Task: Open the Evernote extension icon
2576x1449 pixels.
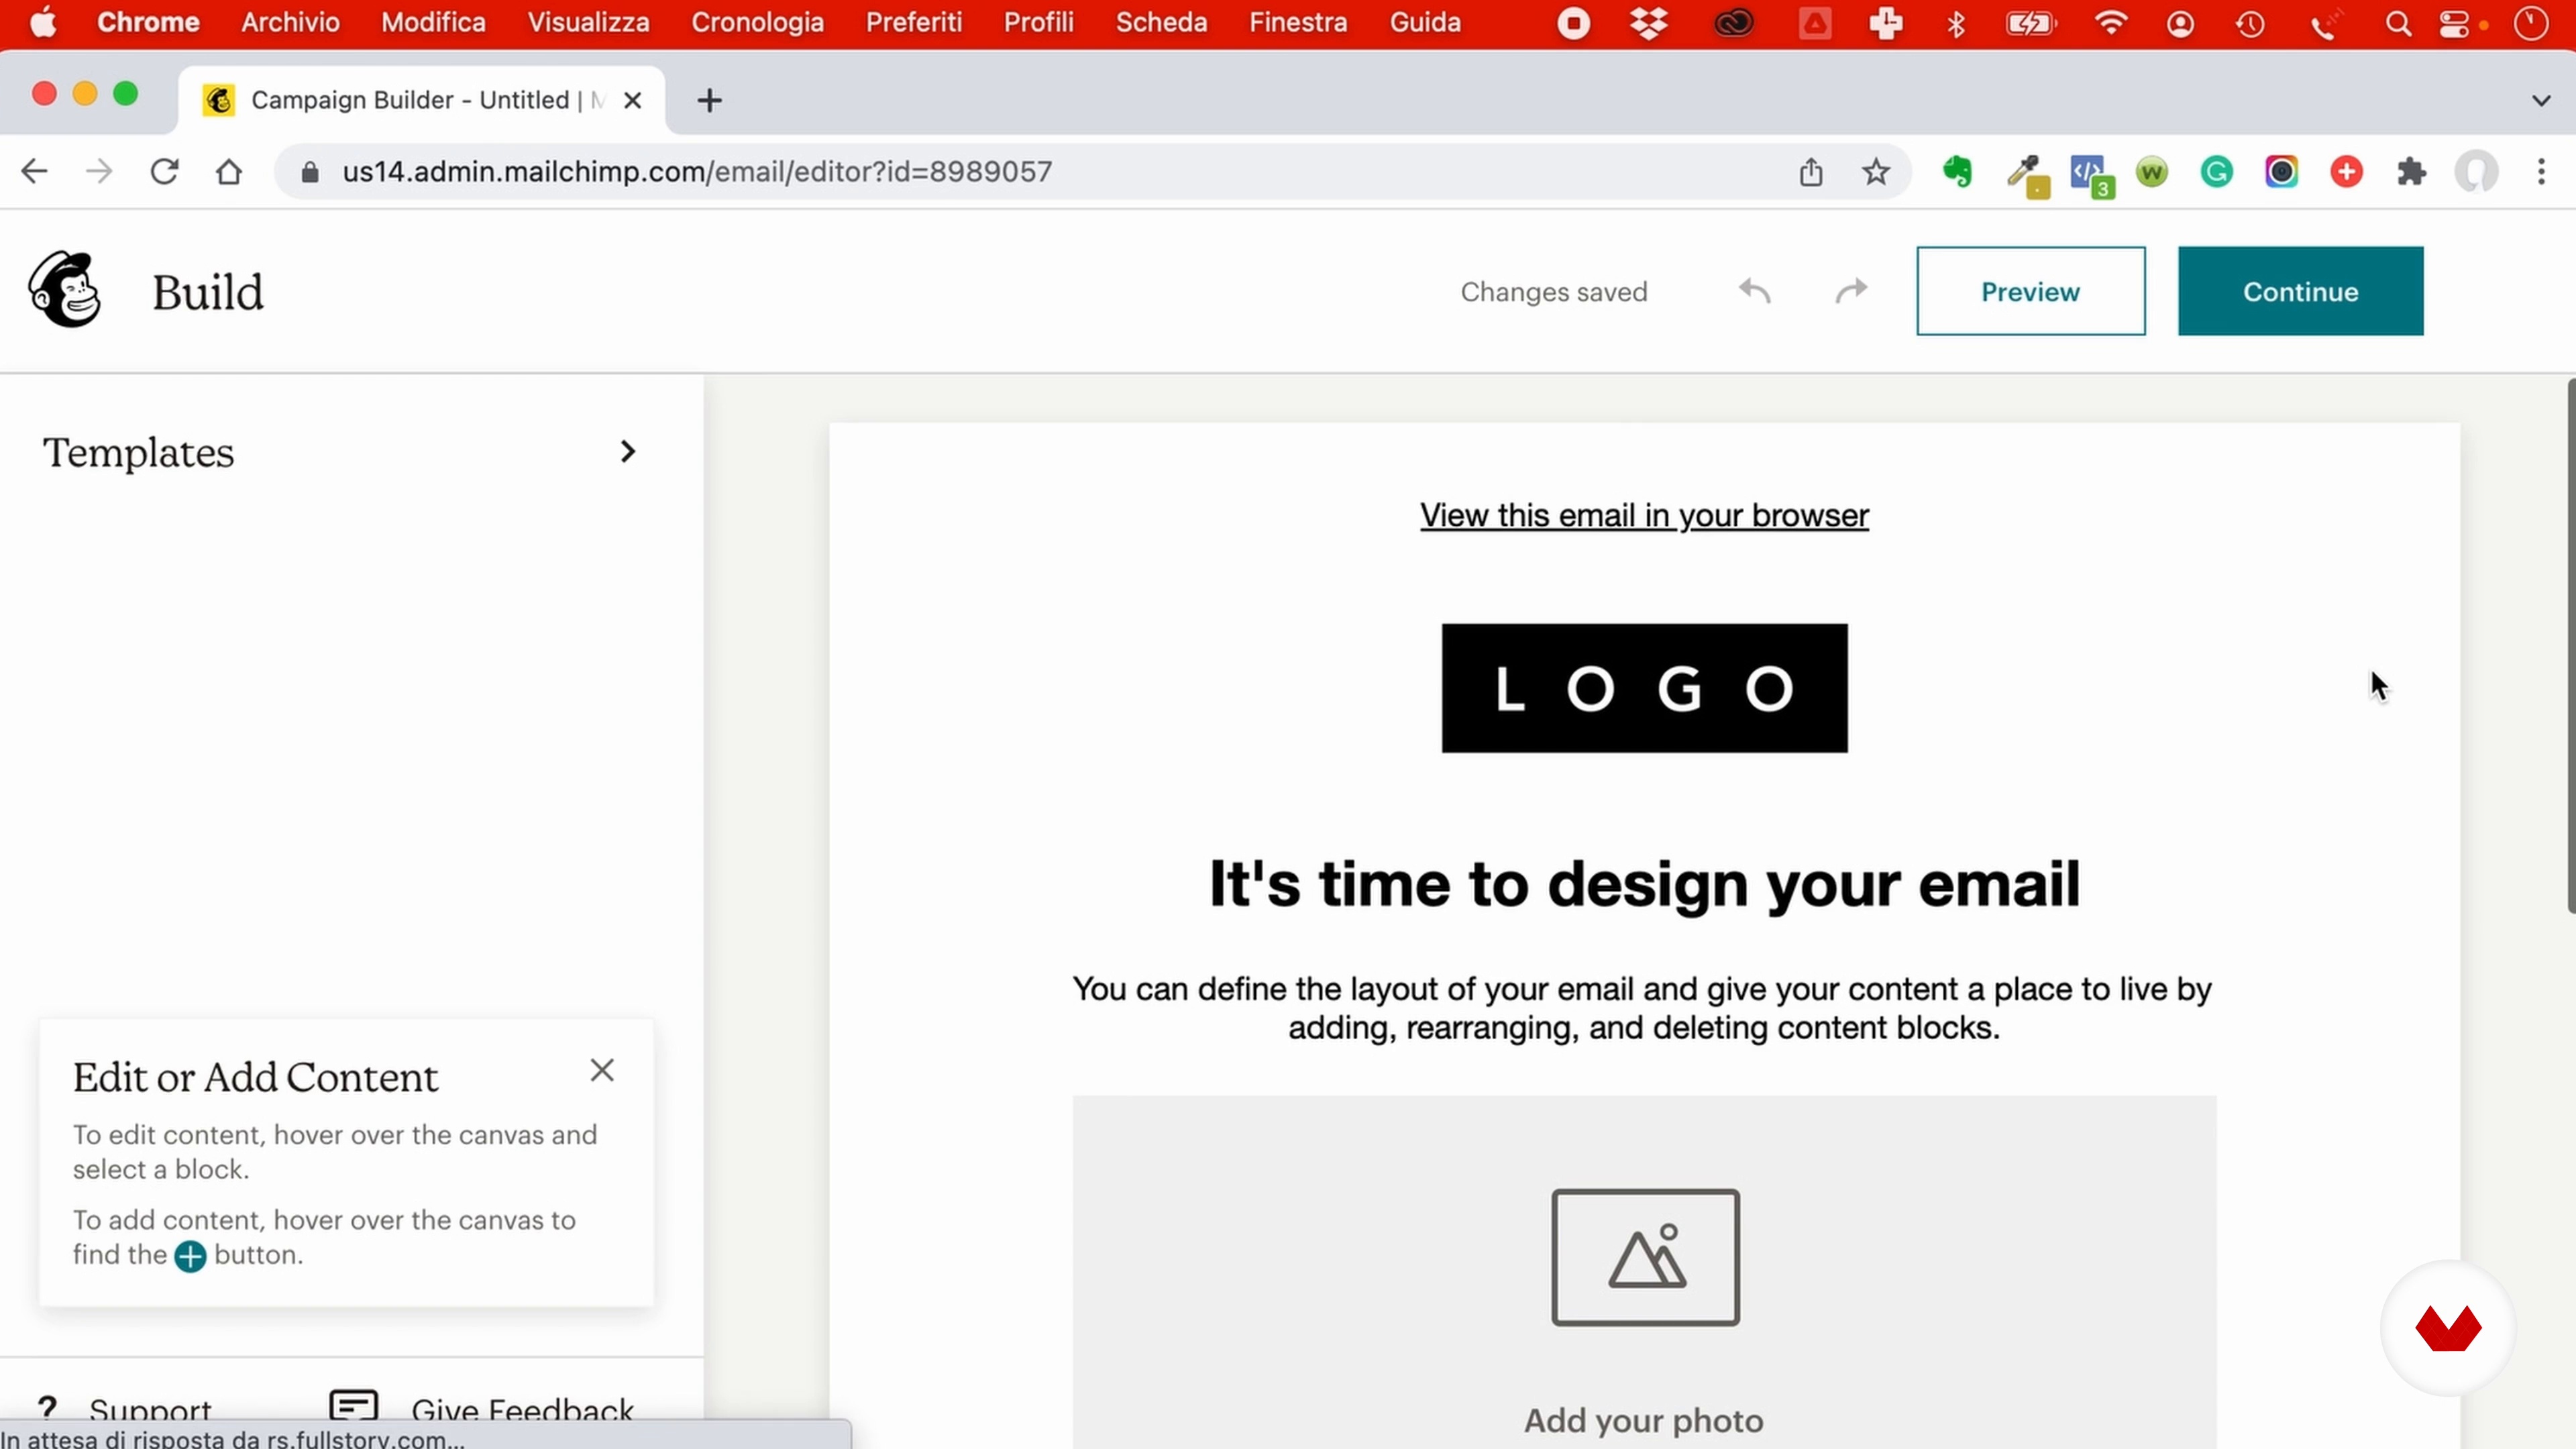Action: point(1957,172)
